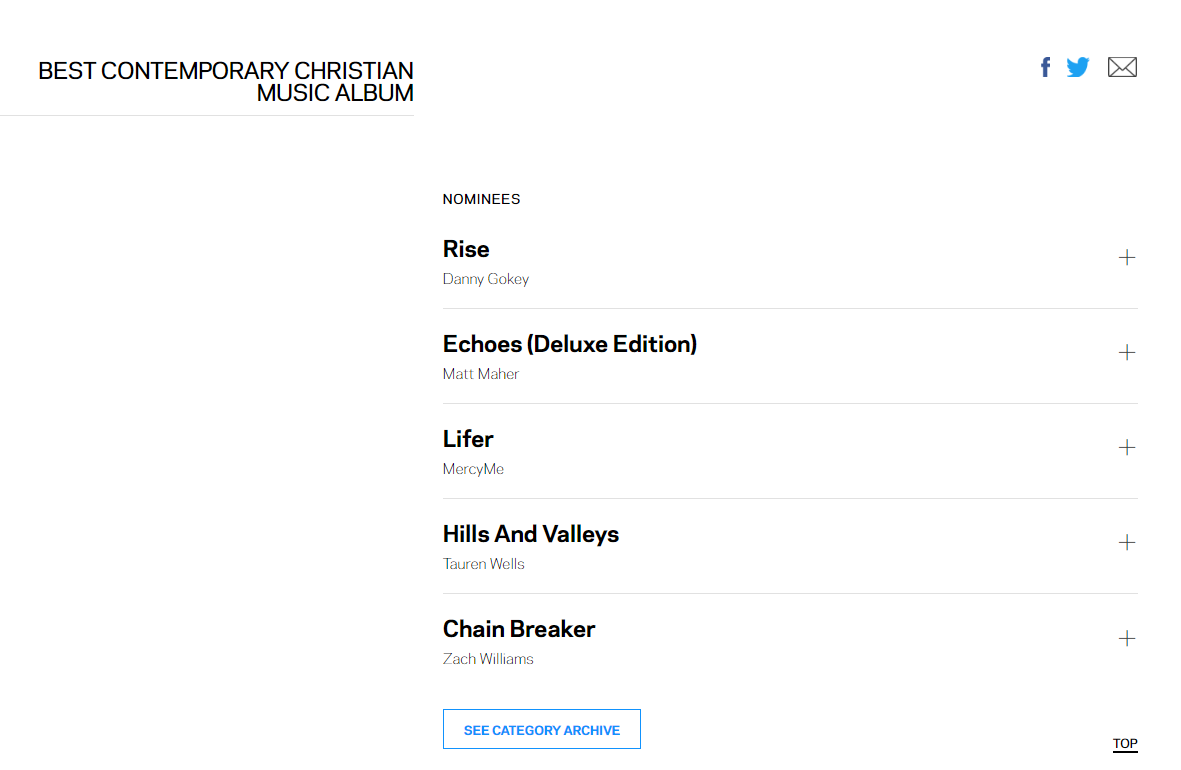Click the Rise album title

click(466, 249)
